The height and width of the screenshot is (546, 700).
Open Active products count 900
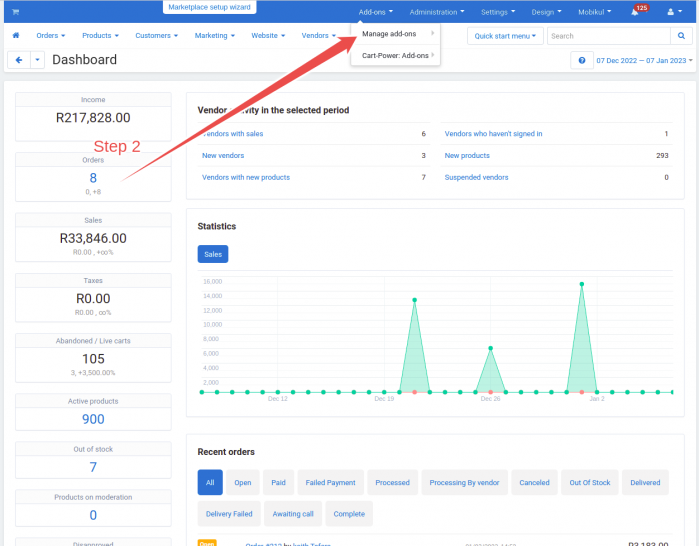coord(93,419)
